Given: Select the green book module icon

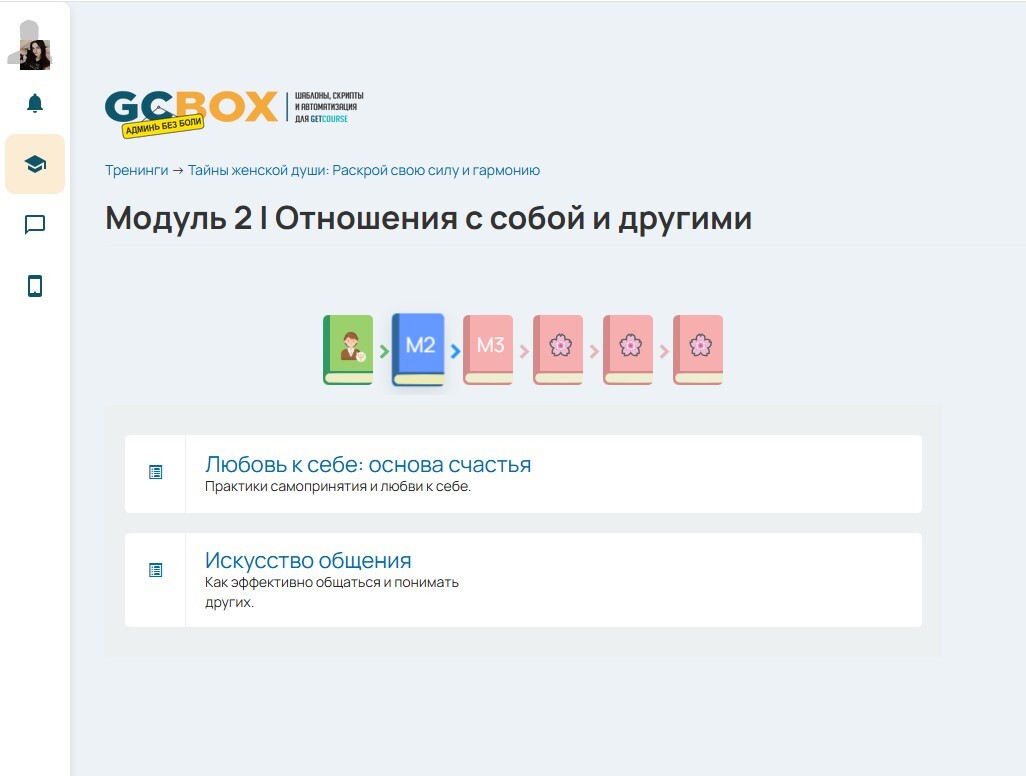Looking at the screenshot, I should point(348,350).
